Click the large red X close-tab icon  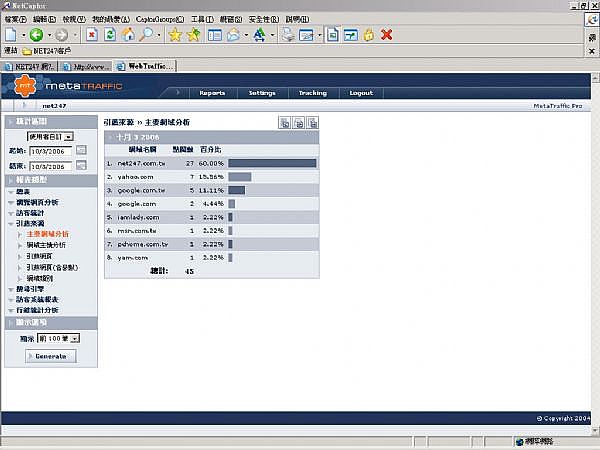[386, 35]
